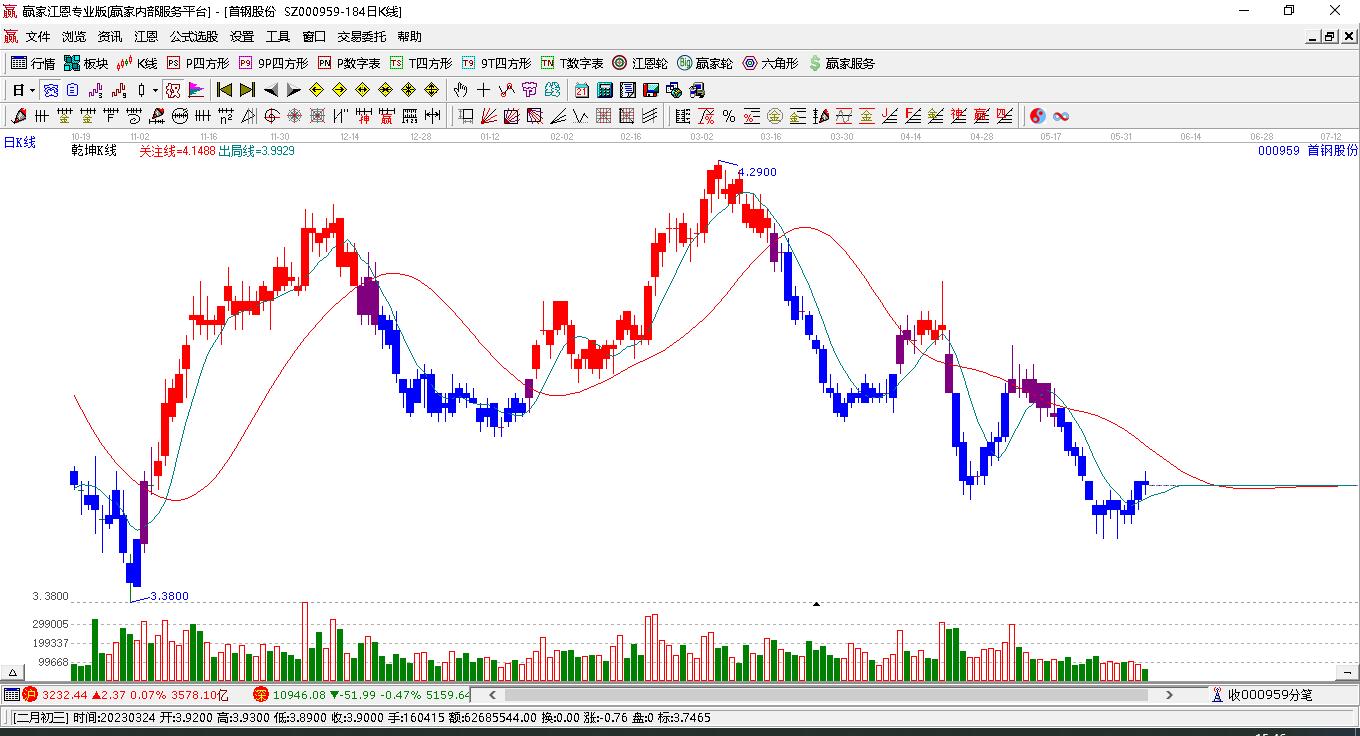
Task: Open the calculator icon in toolbar
Action: click(604, 90)
